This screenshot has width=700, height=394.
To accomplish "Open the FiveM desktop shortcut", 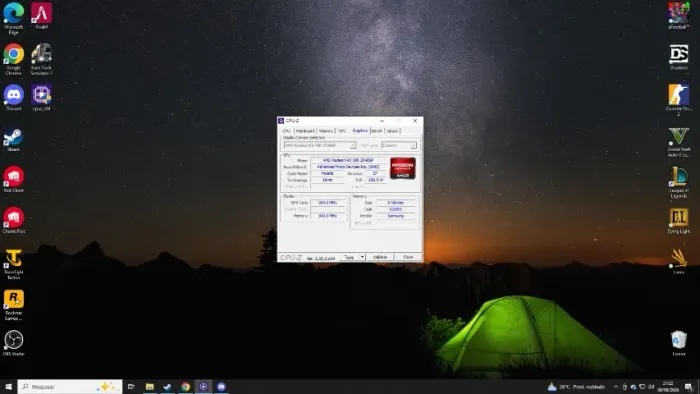I will tap(42, 16).
